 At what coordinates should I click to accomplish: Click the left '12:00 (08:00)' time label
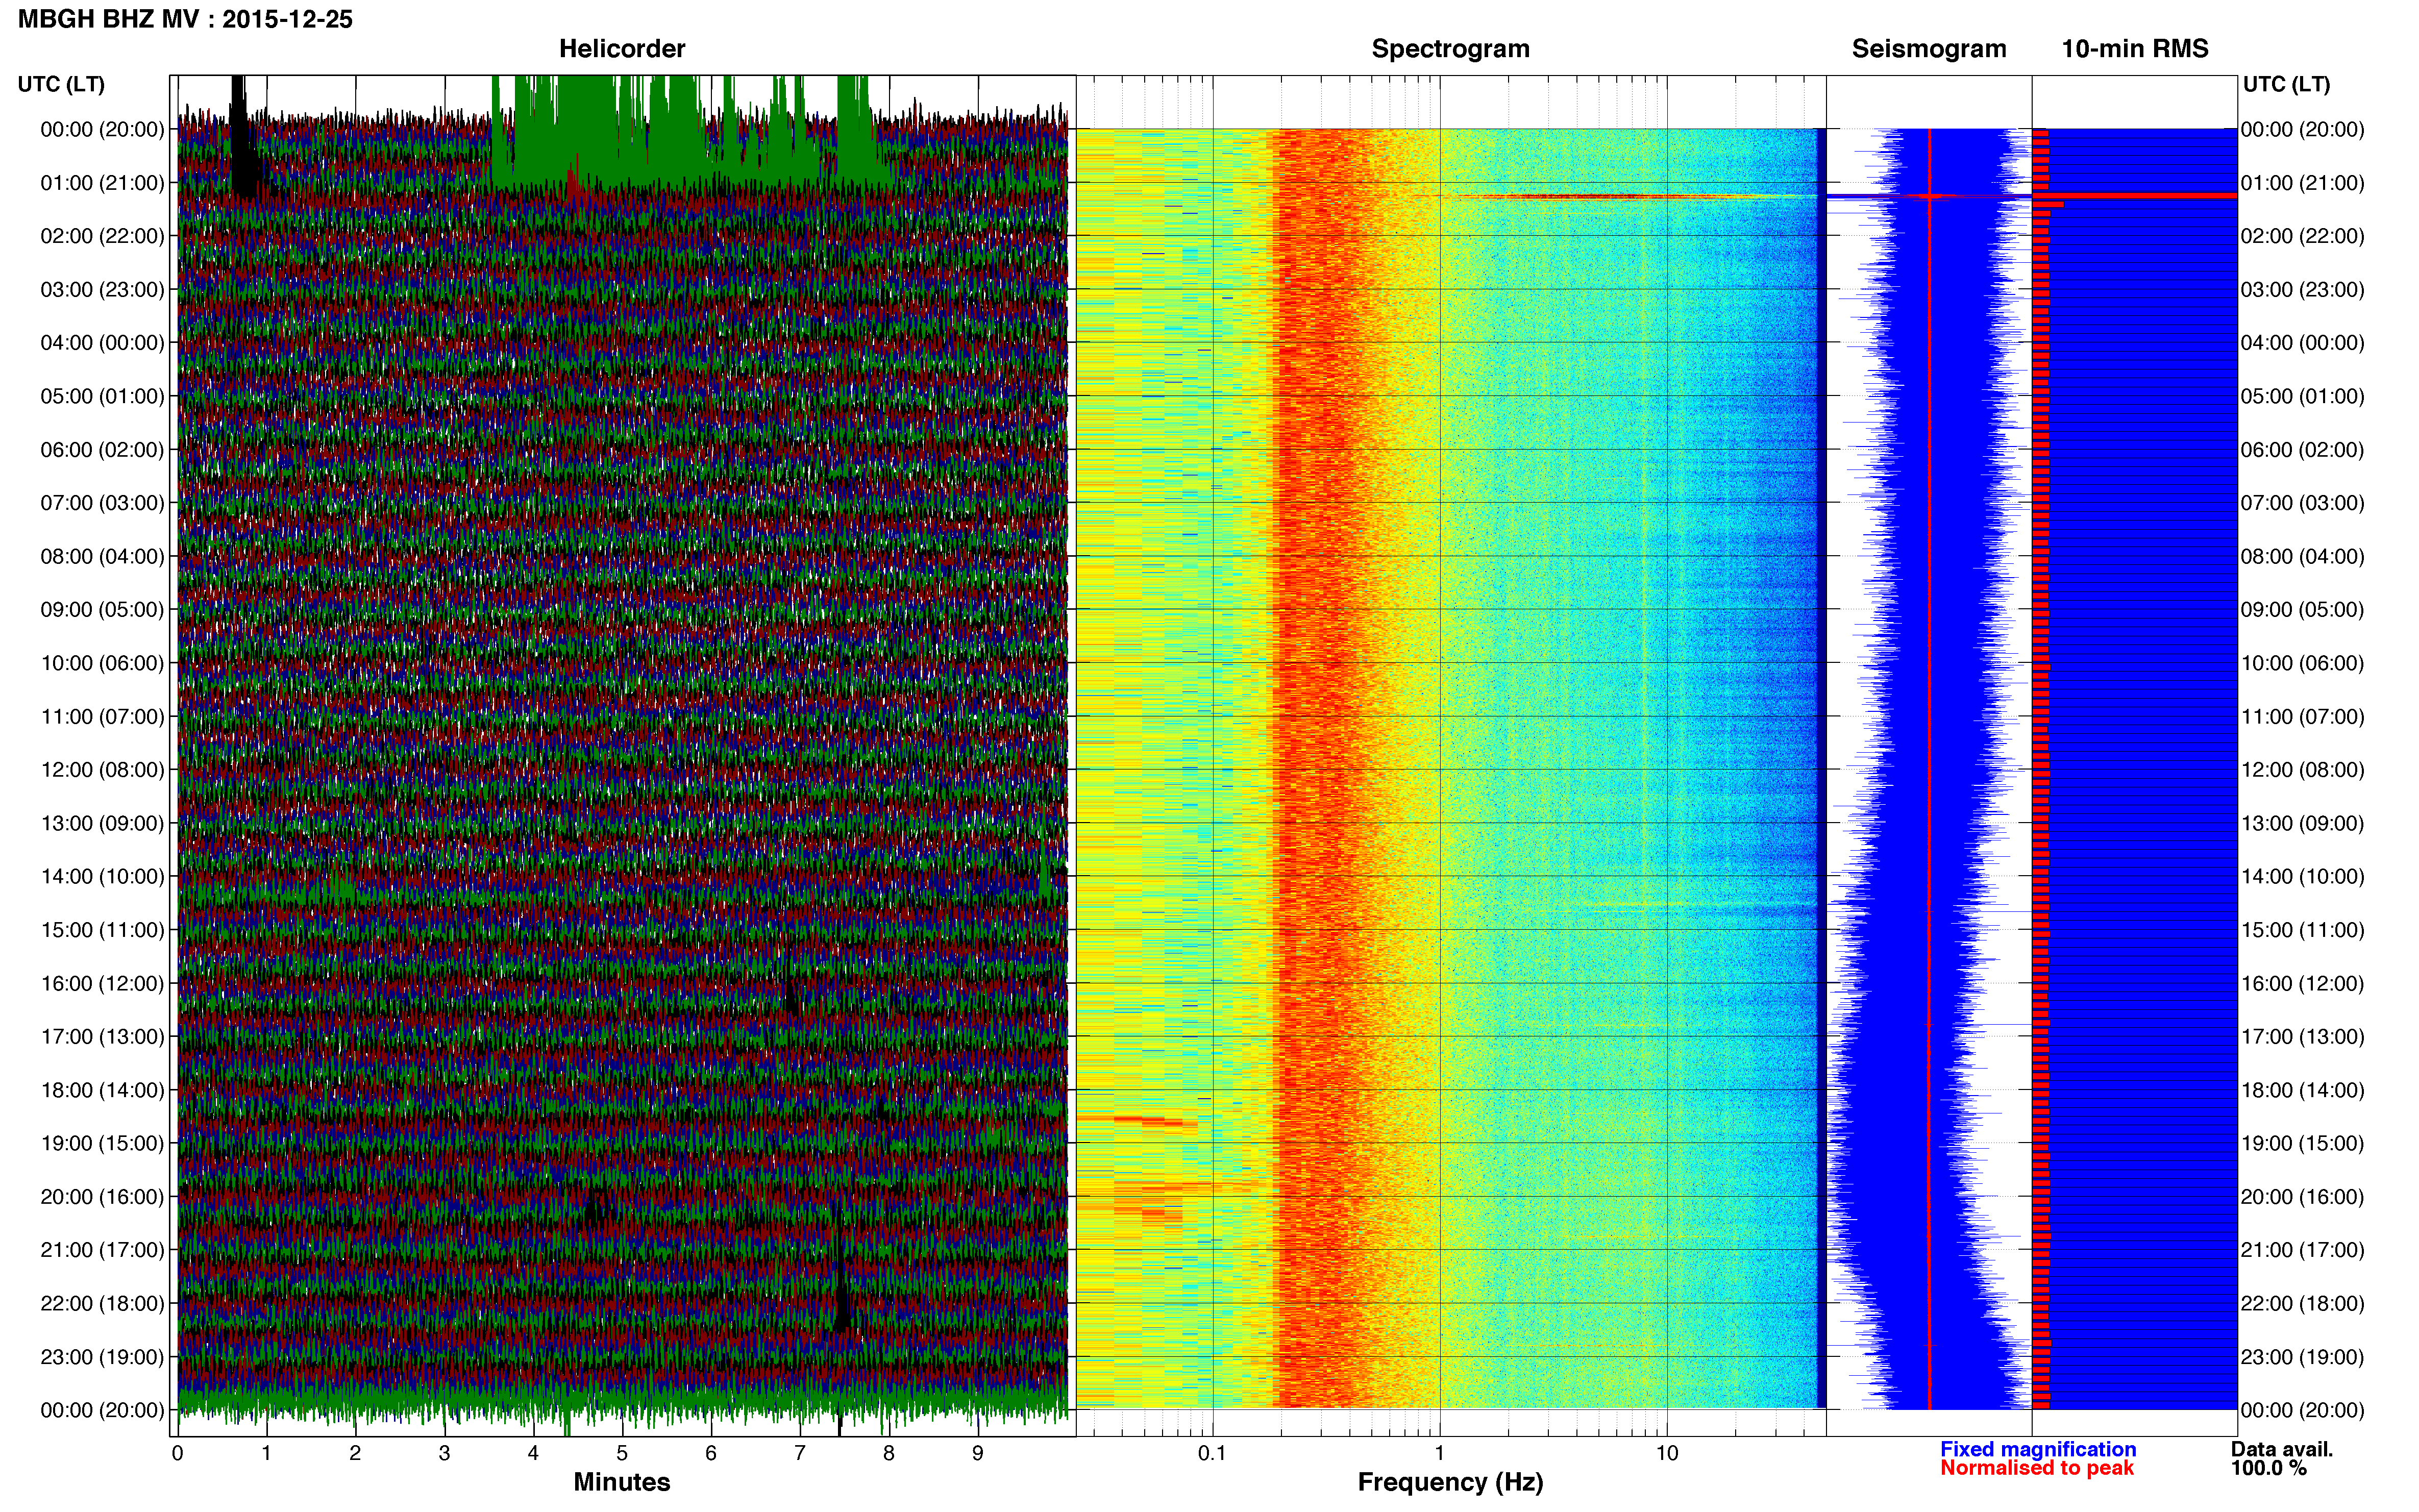click(x=102, y=770)
